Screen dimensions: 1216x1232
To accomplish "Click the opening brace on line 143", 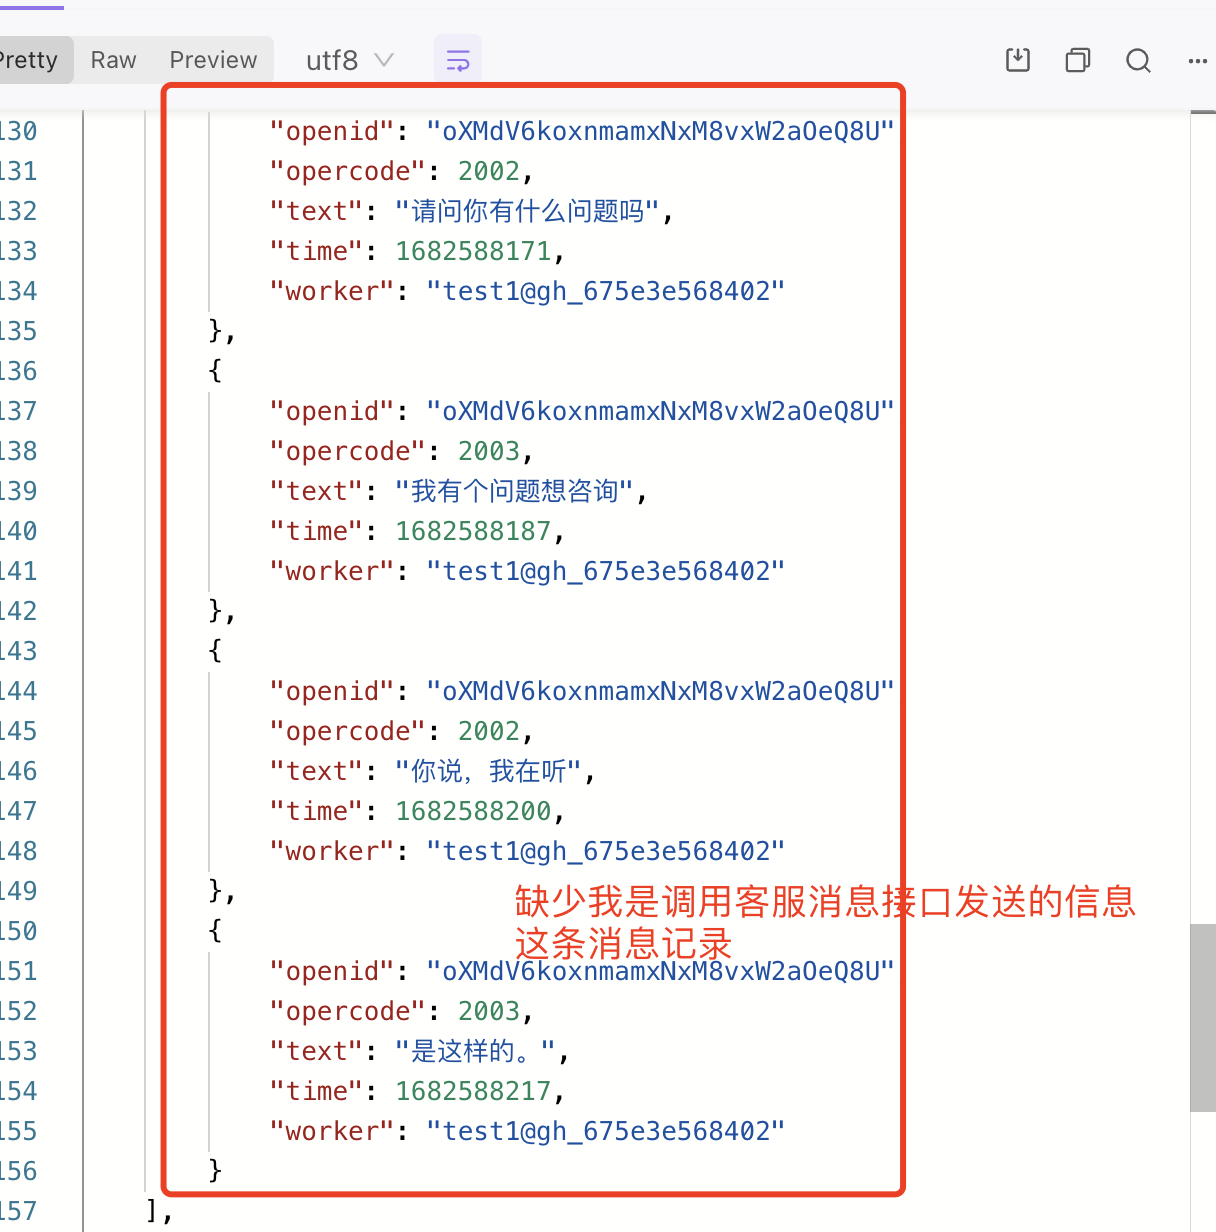I will click(215, 651).
